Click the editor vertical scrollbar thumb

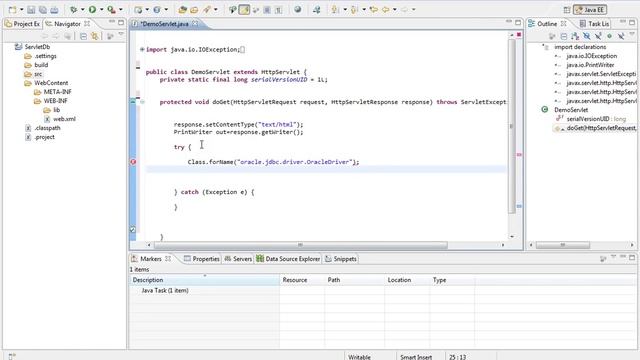(512, 126)
